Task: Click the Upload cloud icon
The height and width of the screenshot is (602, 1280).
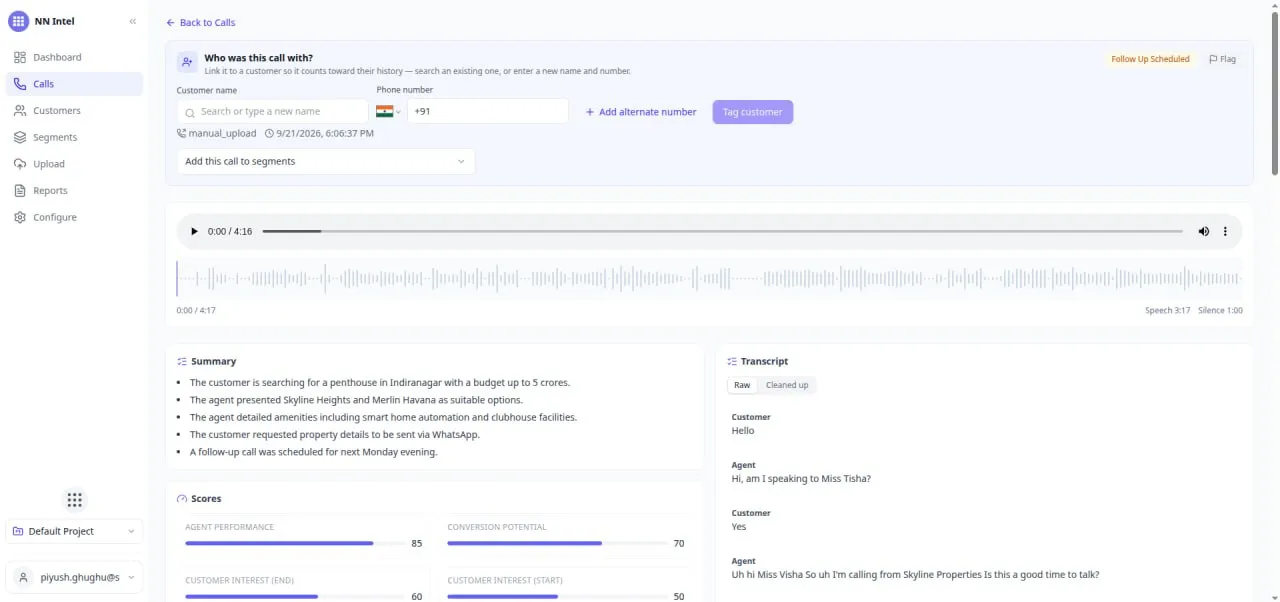Action: pos(20,164)
